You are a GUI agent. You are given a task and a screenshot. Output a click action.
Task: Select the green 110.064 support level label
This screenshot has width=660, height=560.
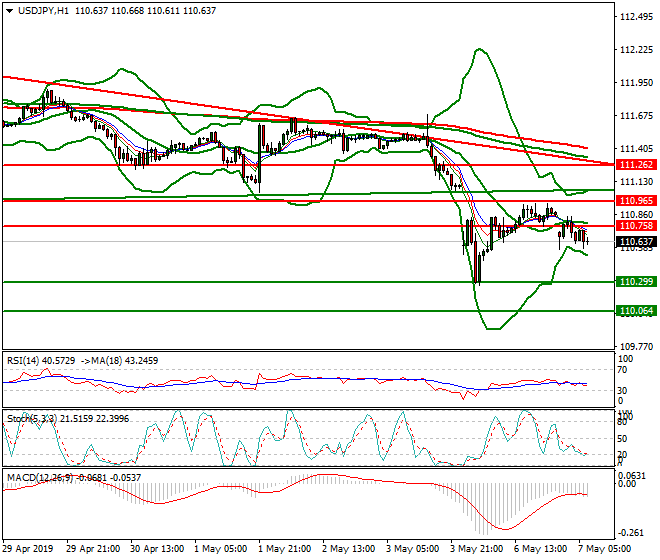(636, 311)
